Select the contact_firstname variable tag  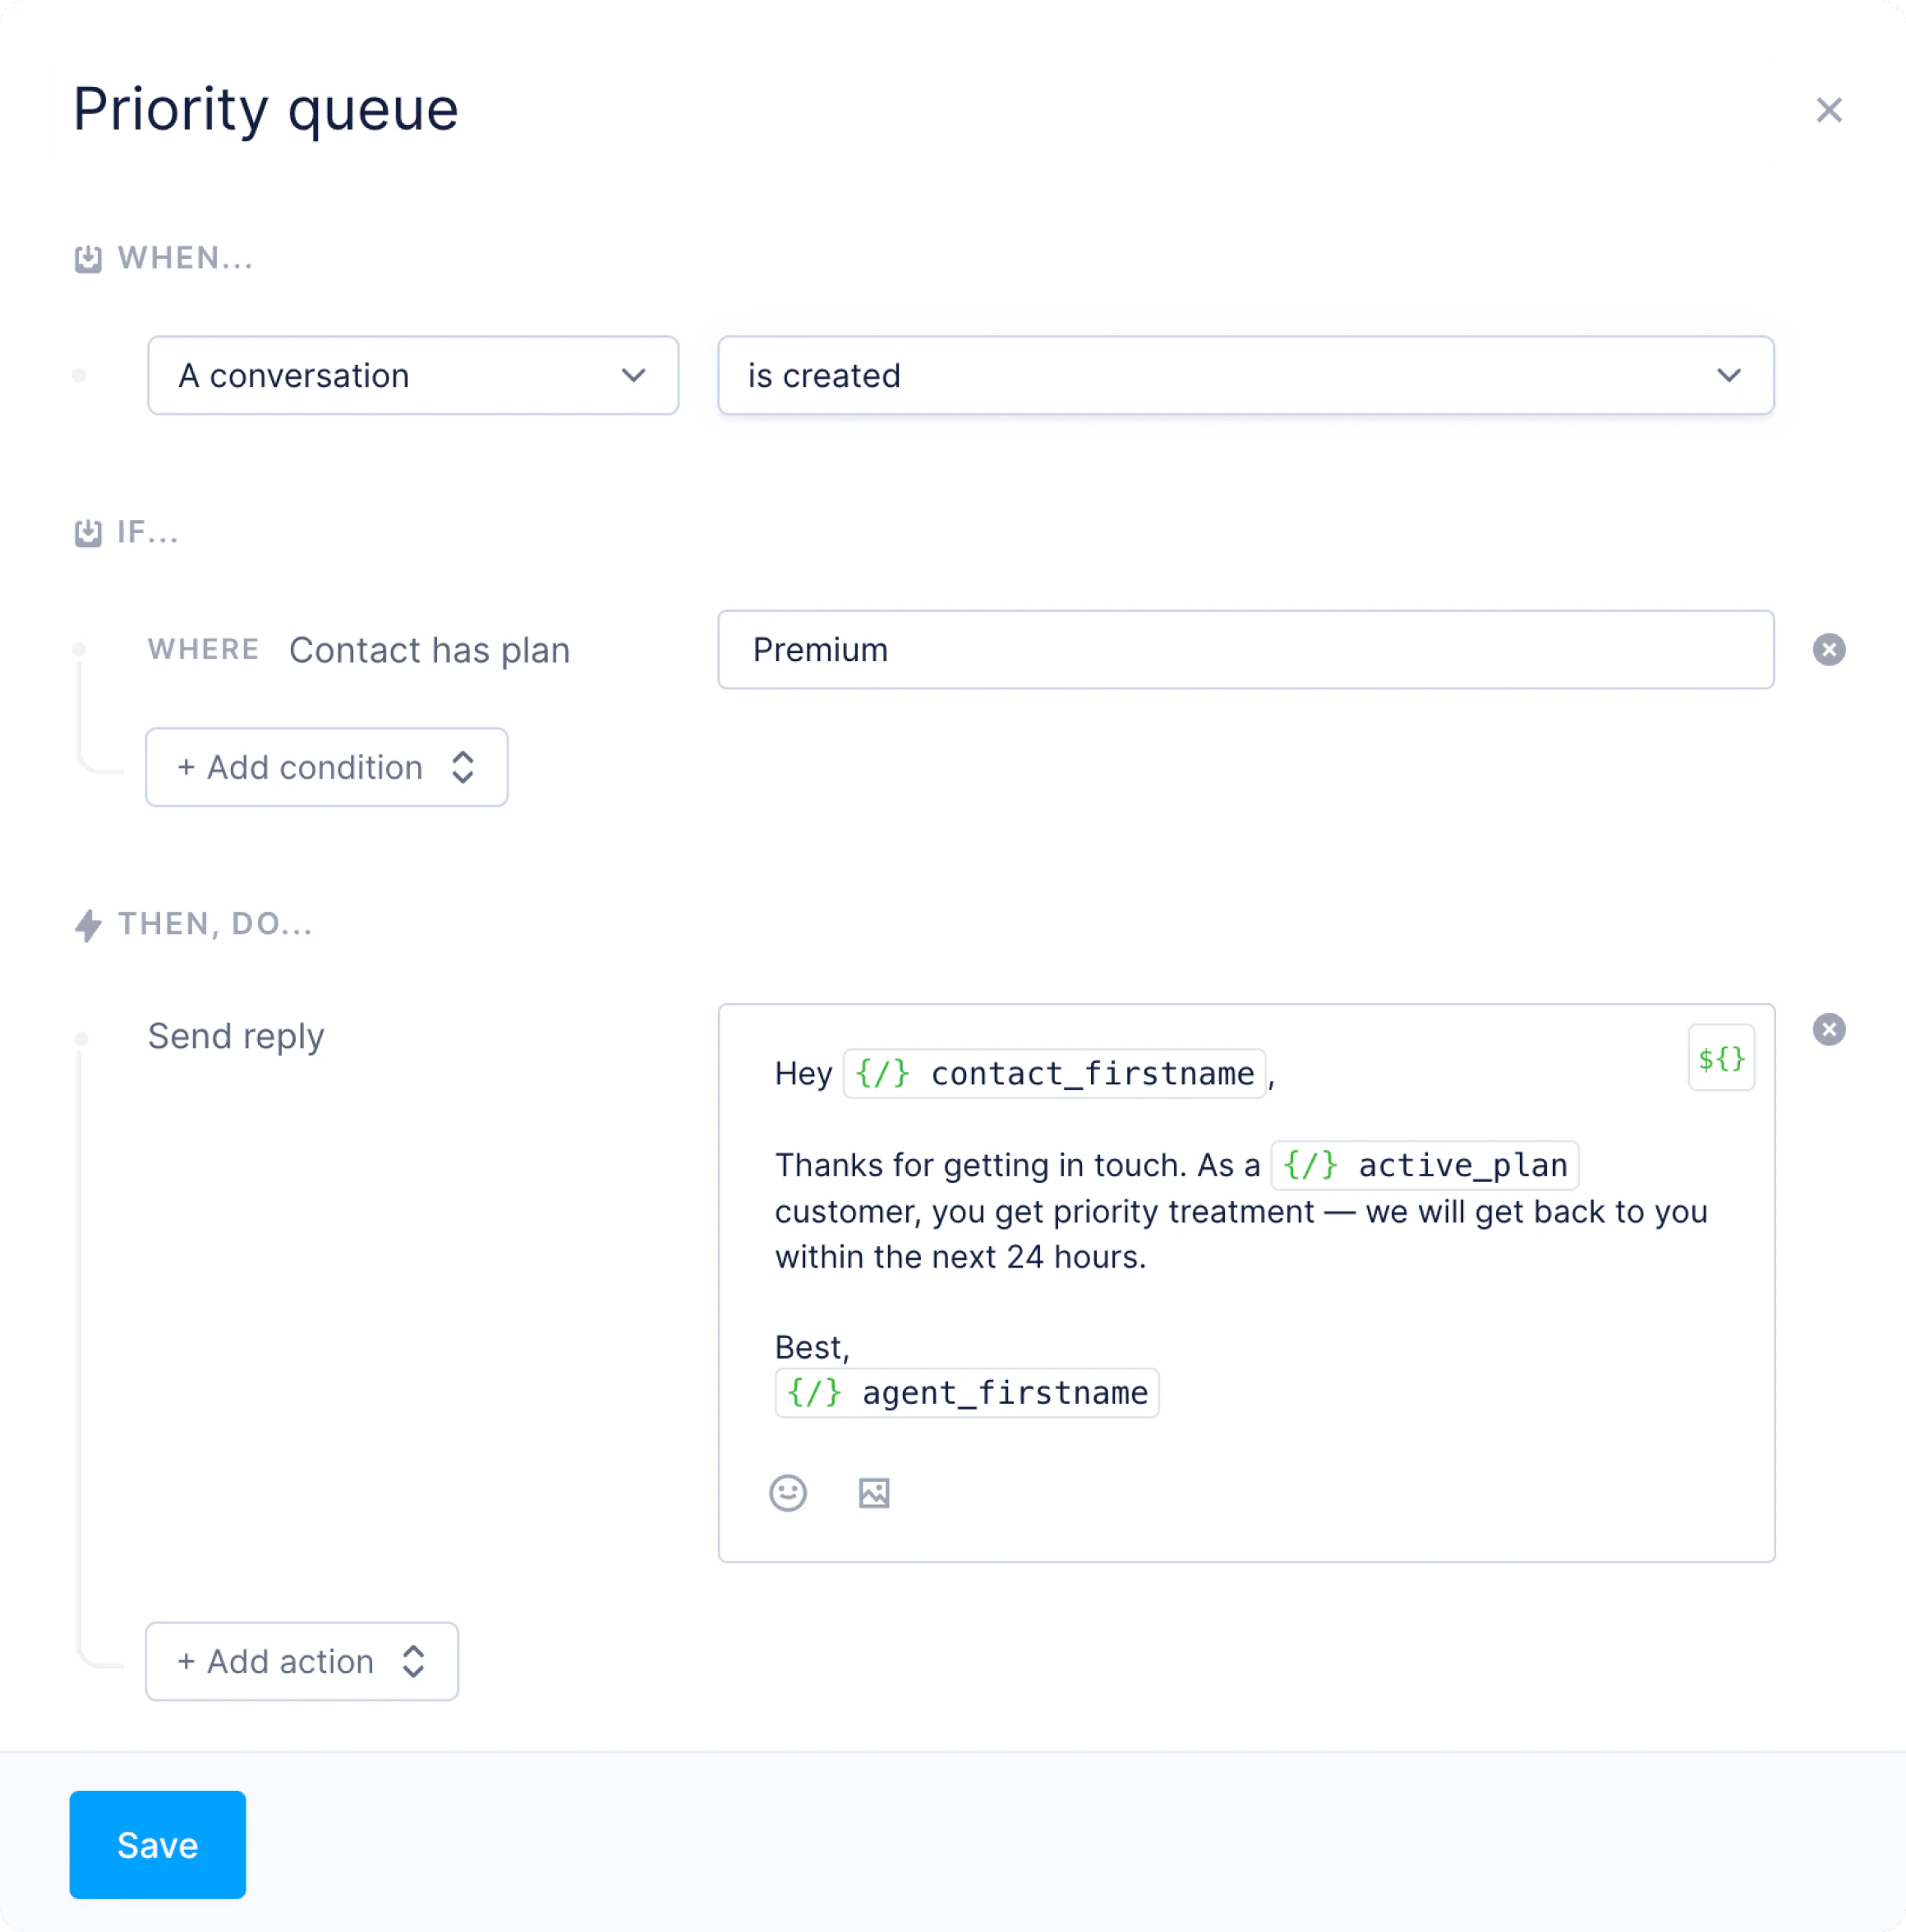point(1054,1074)
